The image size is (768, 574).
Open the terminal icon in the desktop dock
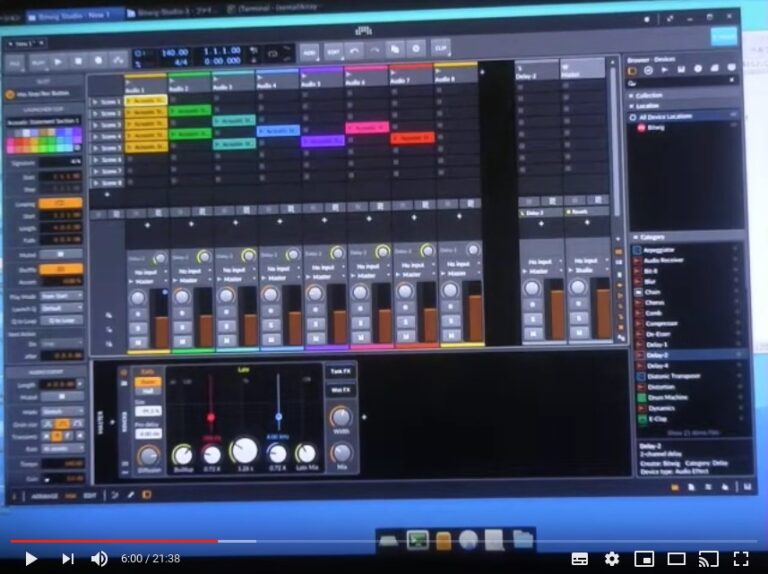click(417, 540)
